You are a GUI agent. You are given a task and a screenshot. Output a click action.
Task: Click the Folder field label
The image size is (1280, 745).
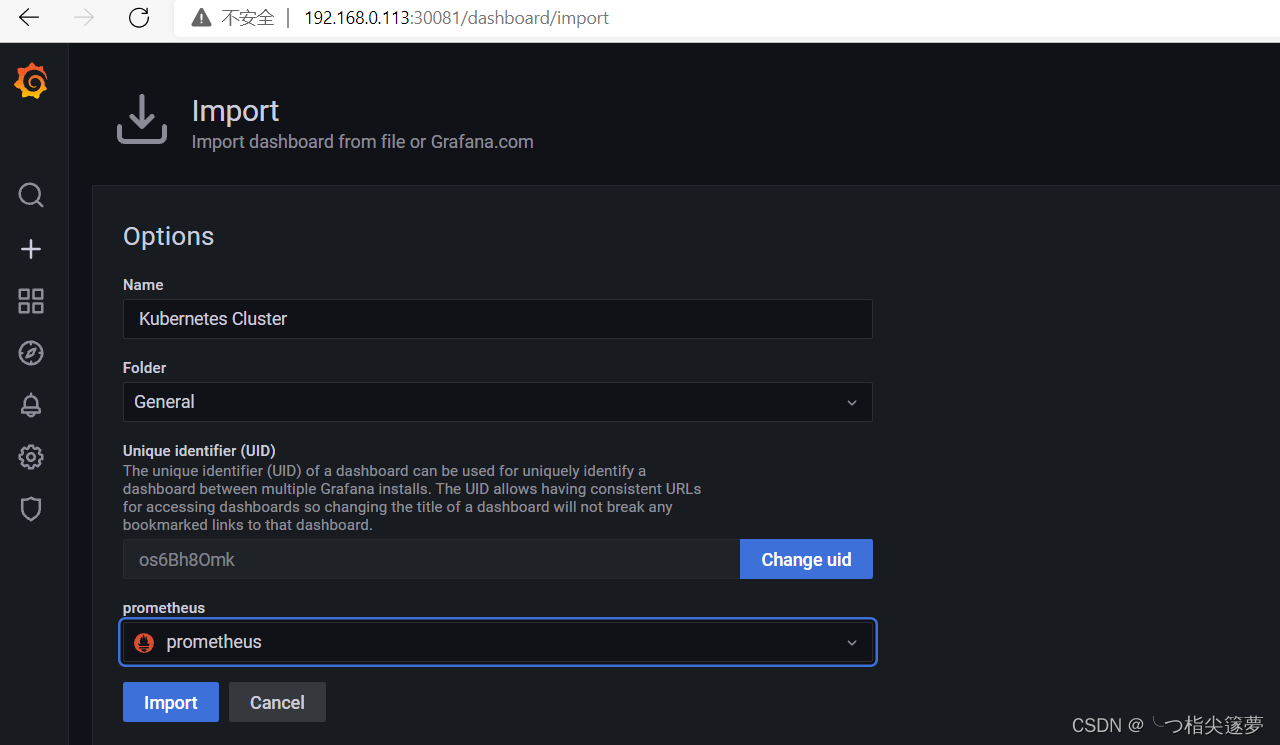point(145,368)
